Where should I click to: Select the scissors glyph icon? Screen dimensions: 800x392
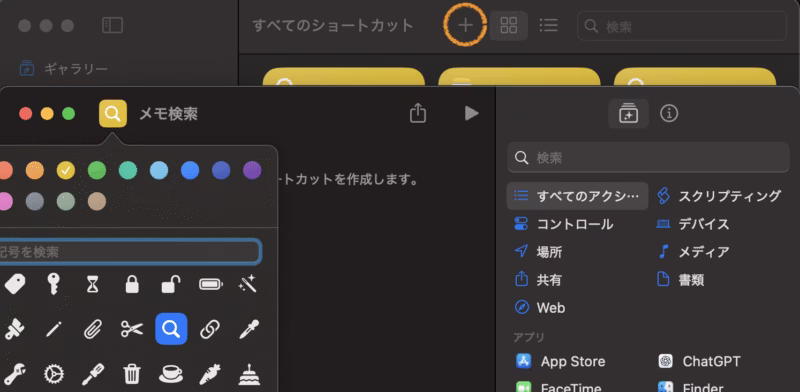(132, 330)
